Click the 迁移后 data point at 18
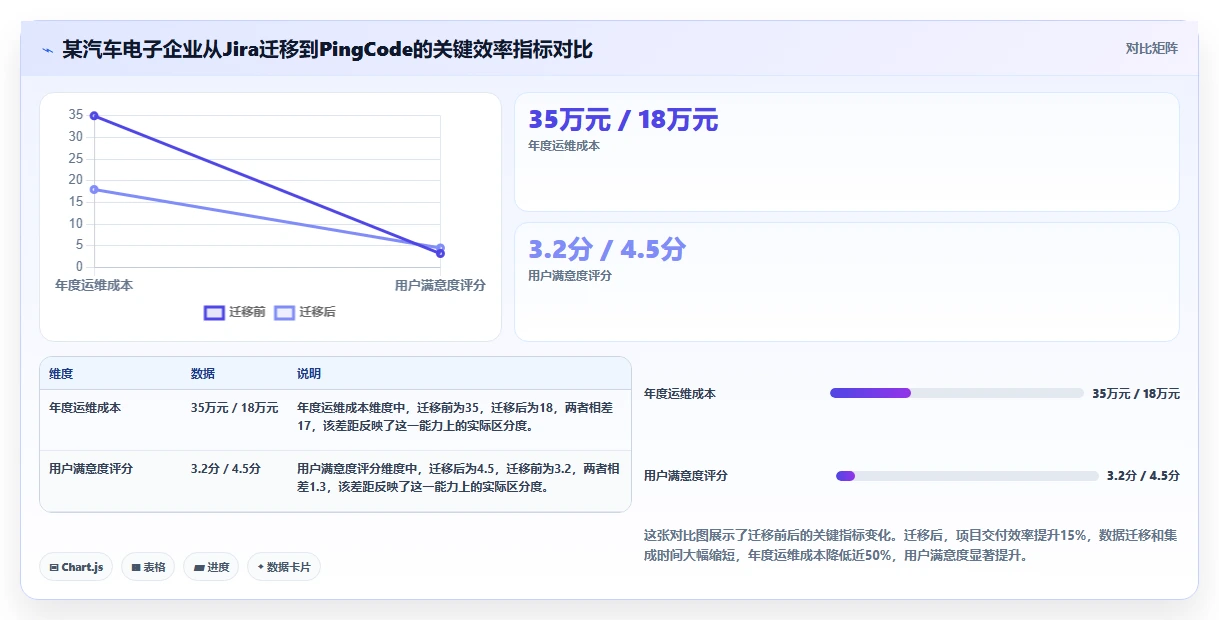This screenshot has height=620, width=1219. (94, 189)
